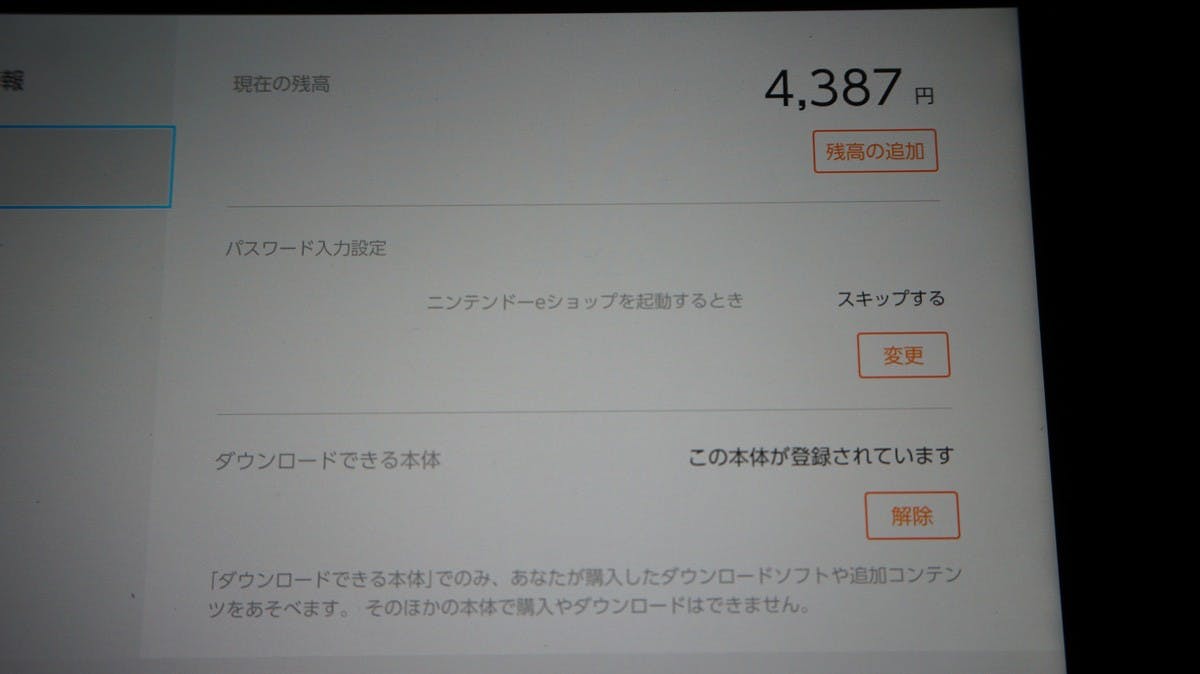Click the 現在の残高 label
Viewport: 1200px width, 674px height.
(x=281, y=84)
